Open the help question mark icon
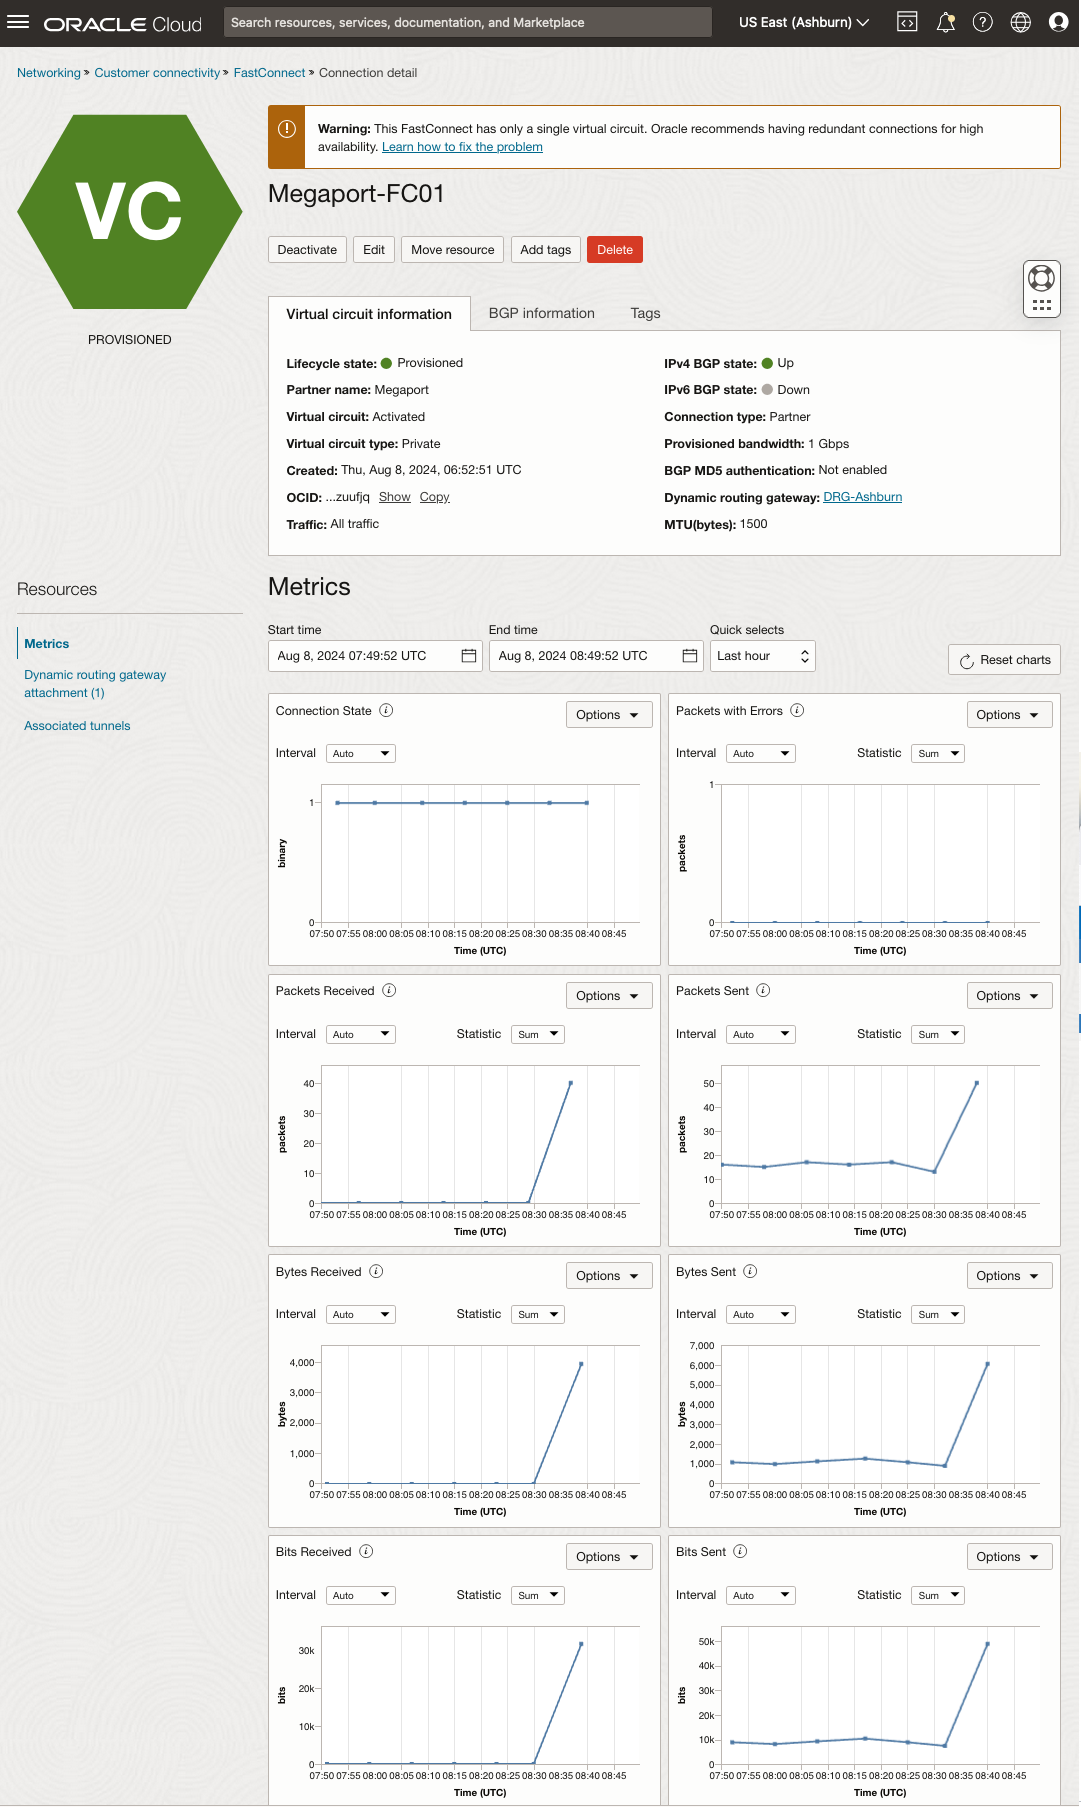 (x=983, y=22)
